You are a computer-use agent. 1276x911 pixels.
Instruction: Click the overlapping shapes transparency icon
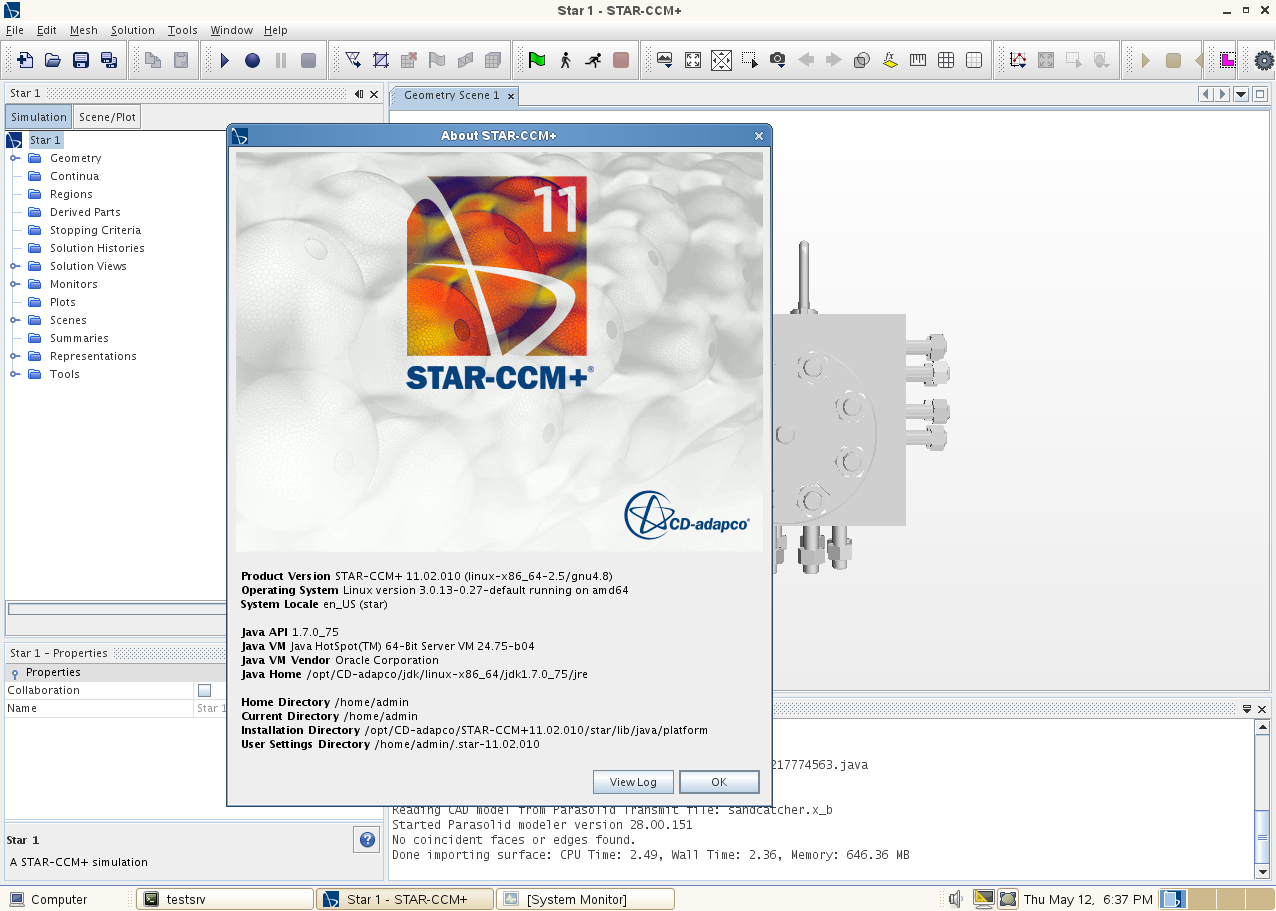861,60
